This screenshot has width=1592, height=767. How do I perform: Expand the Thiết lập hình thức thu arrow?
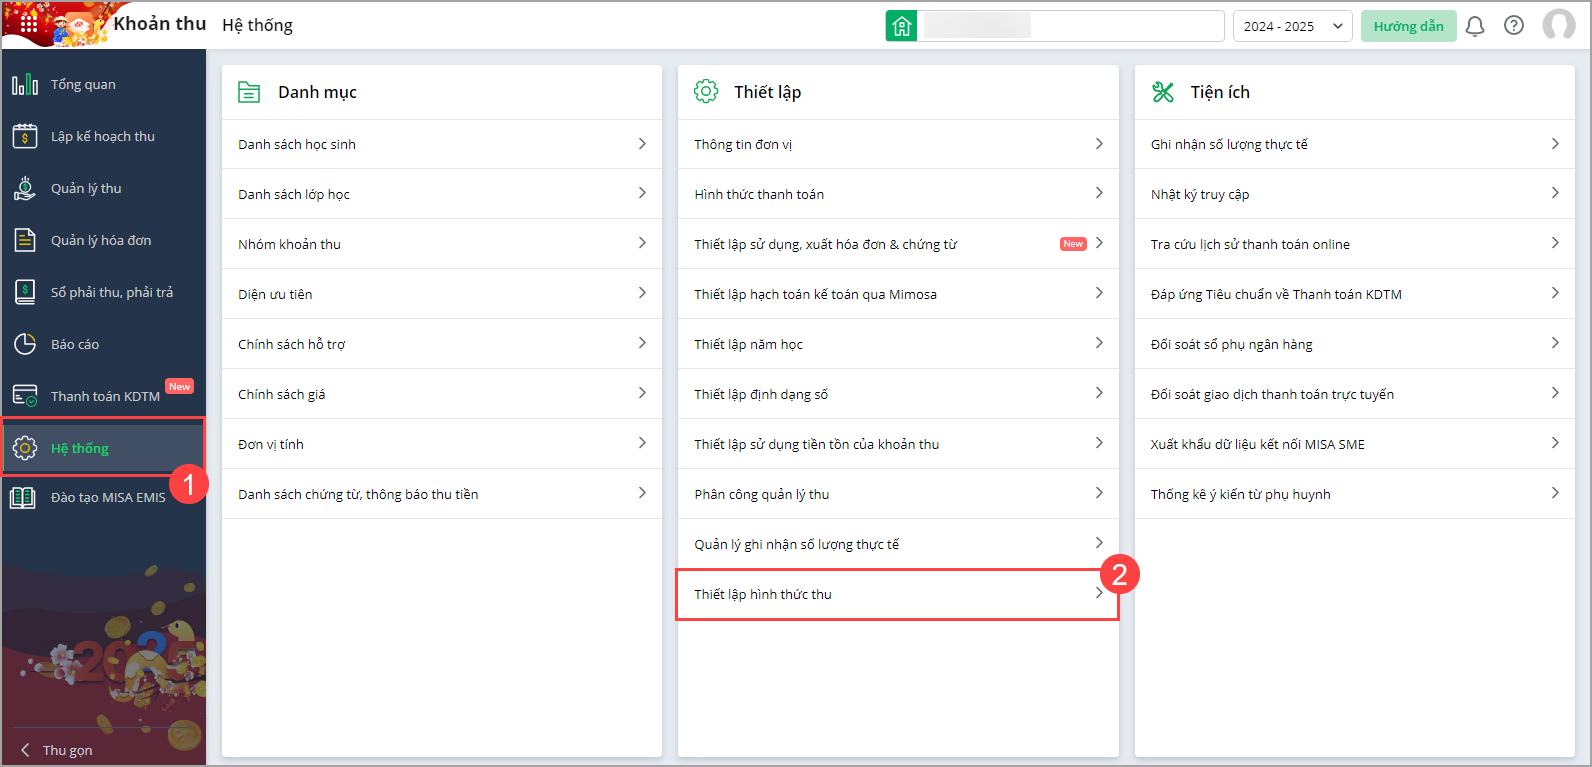(x=1098, y=593)
